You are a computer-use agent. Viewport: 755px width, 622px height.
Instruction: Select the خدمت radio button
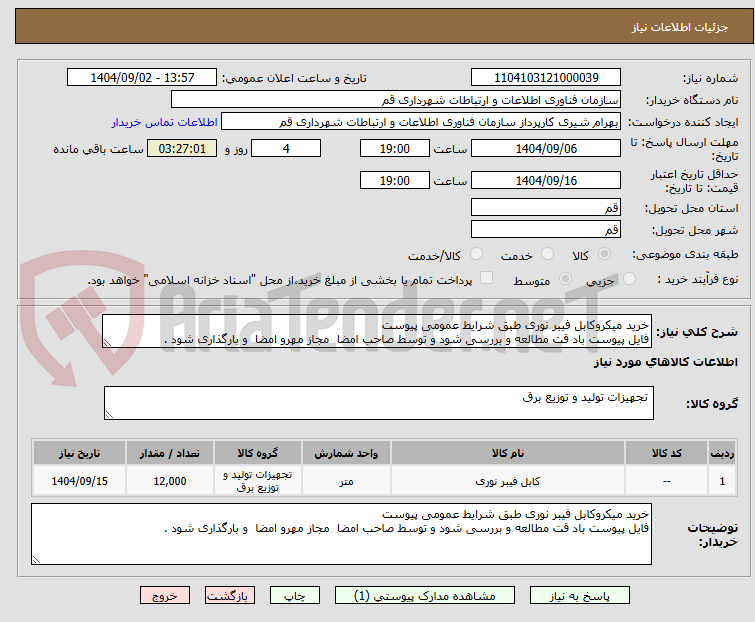[547, 254]
